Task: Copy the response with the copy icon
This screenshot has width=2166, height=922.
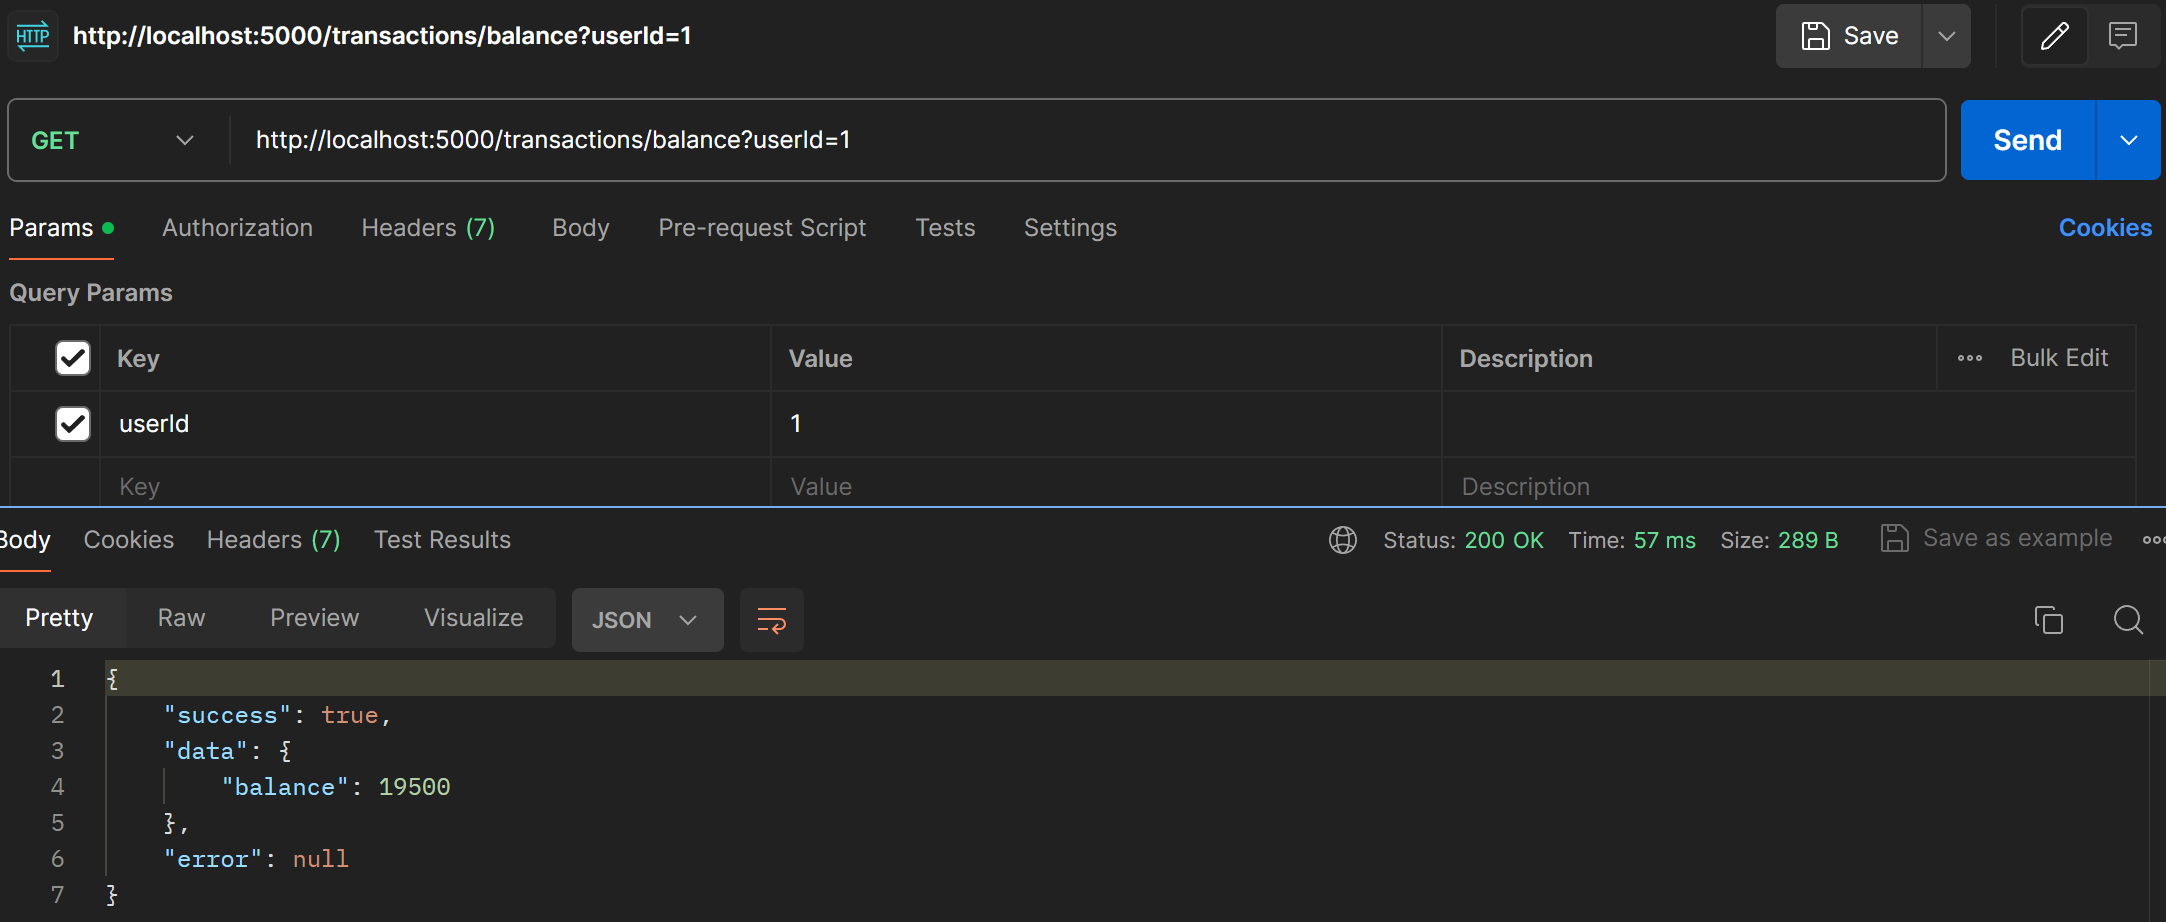Action: [2048, 620]
